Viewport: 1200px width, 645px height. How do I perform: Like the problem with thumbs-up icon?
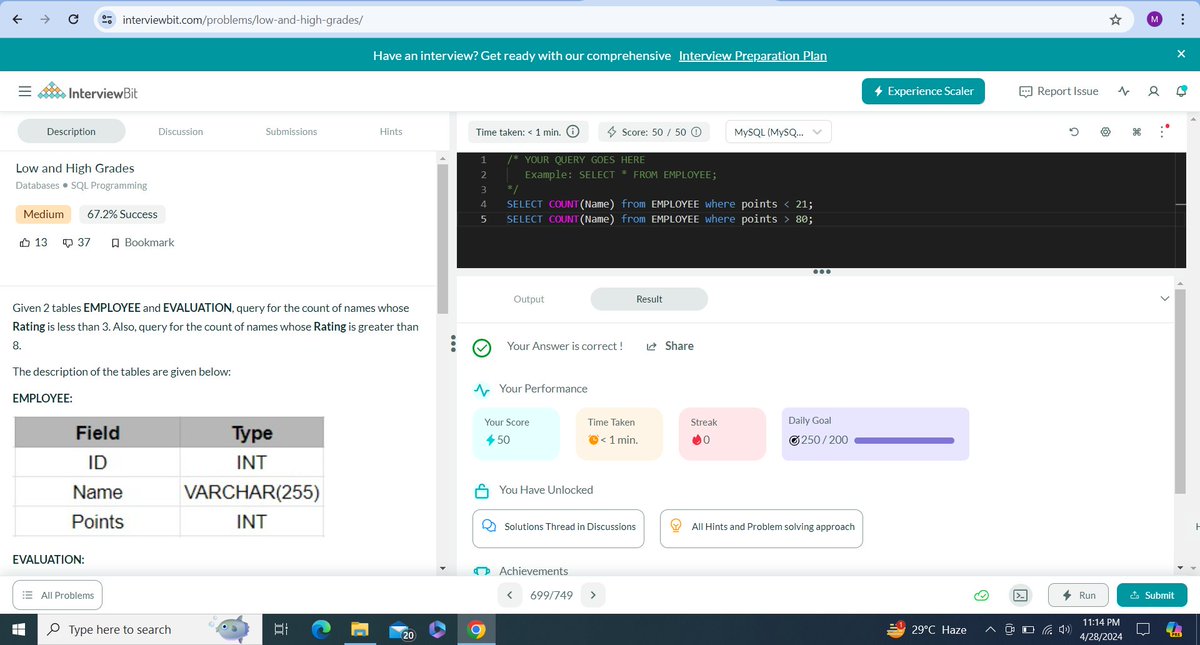[25, 242]
